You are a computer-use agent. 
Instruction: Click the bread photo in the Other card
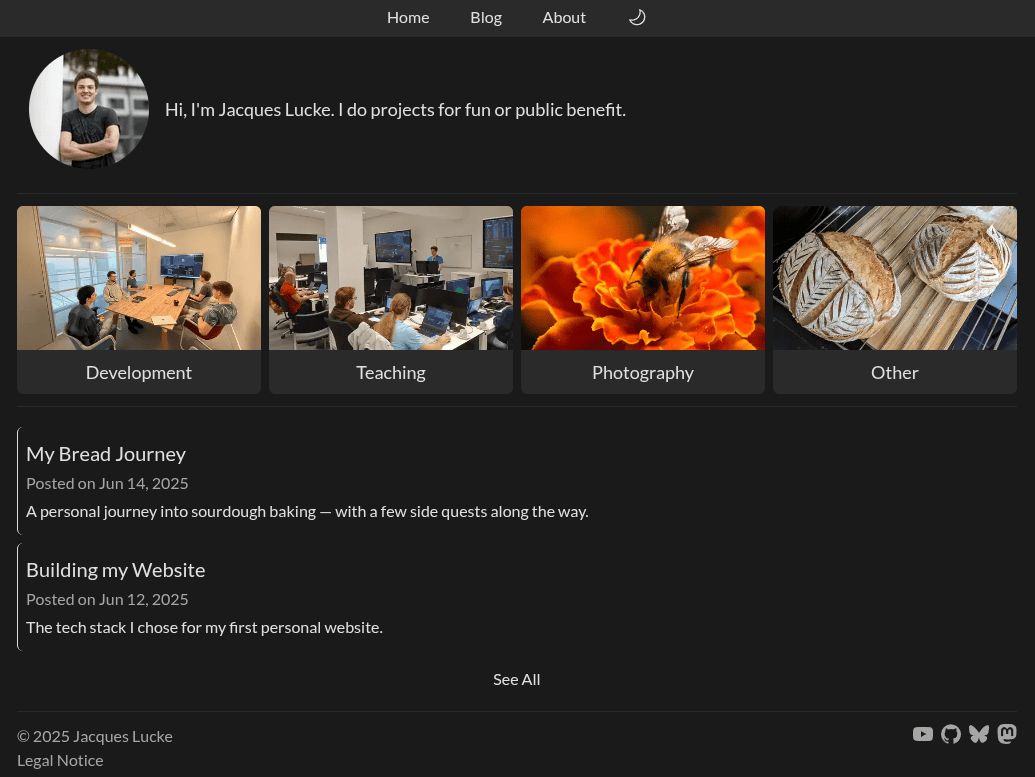(x=894, y=277)
